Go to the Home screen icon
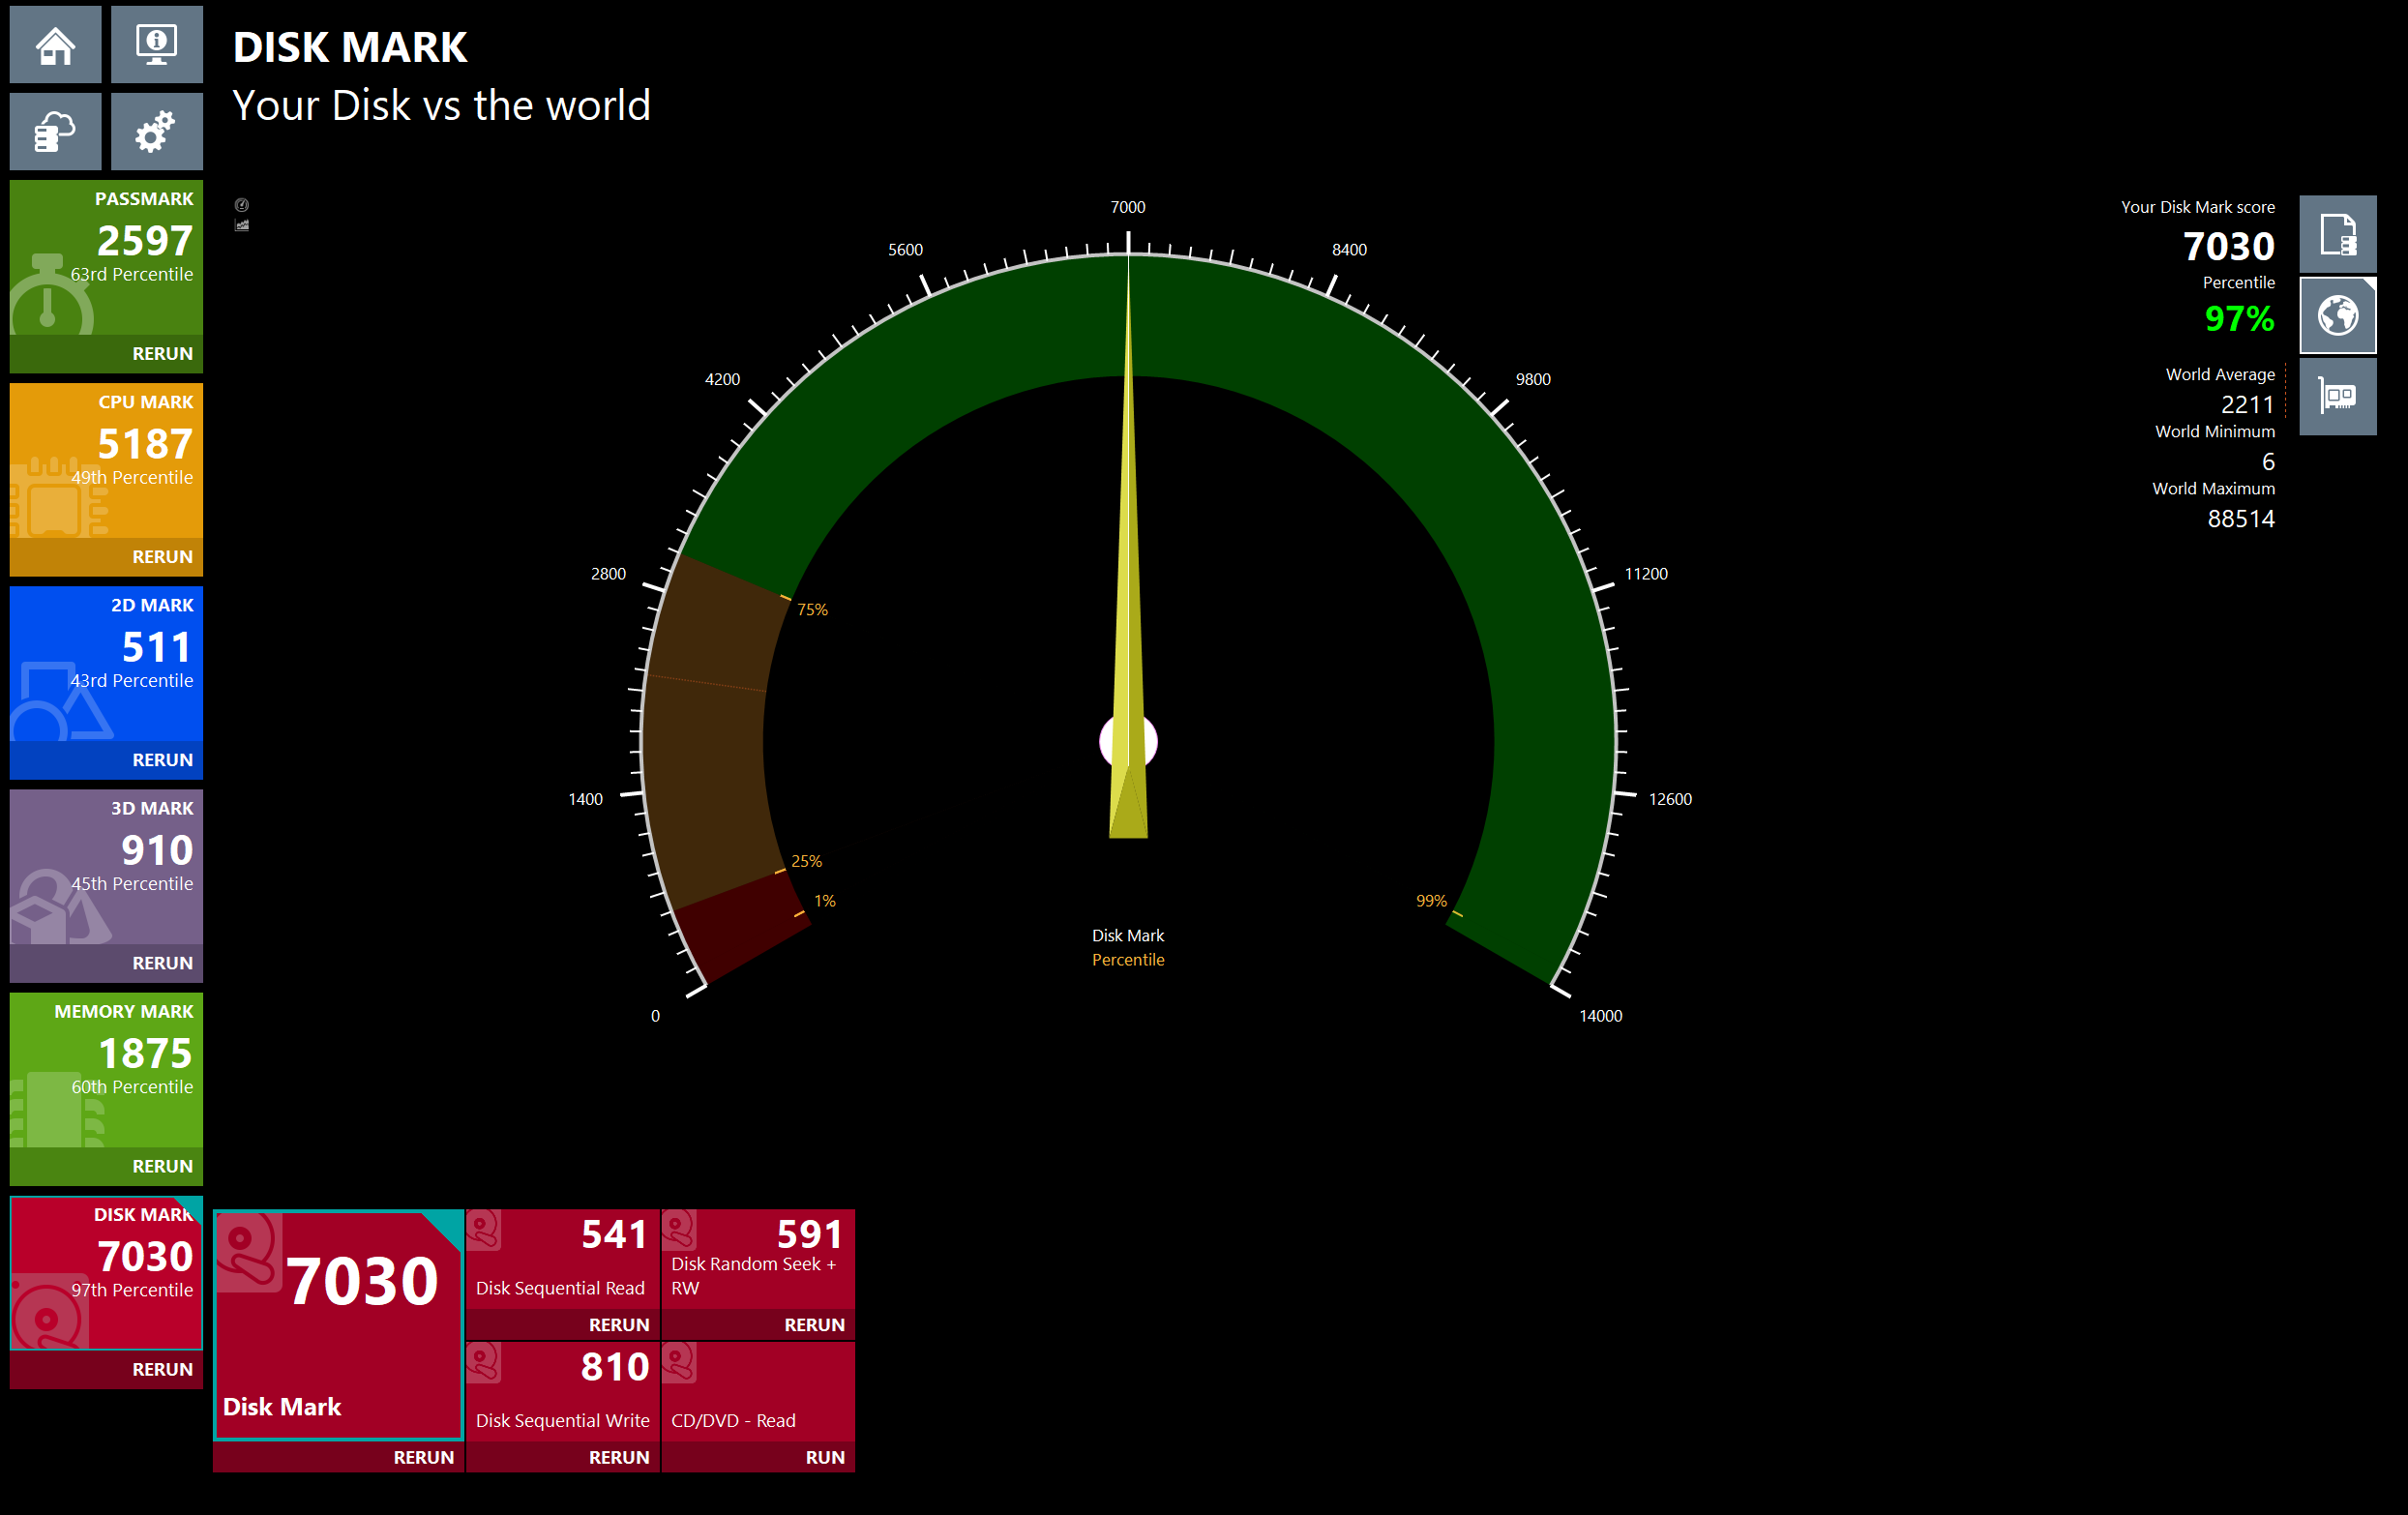This screenshot has width=2408, height=1515. (55, 44)
